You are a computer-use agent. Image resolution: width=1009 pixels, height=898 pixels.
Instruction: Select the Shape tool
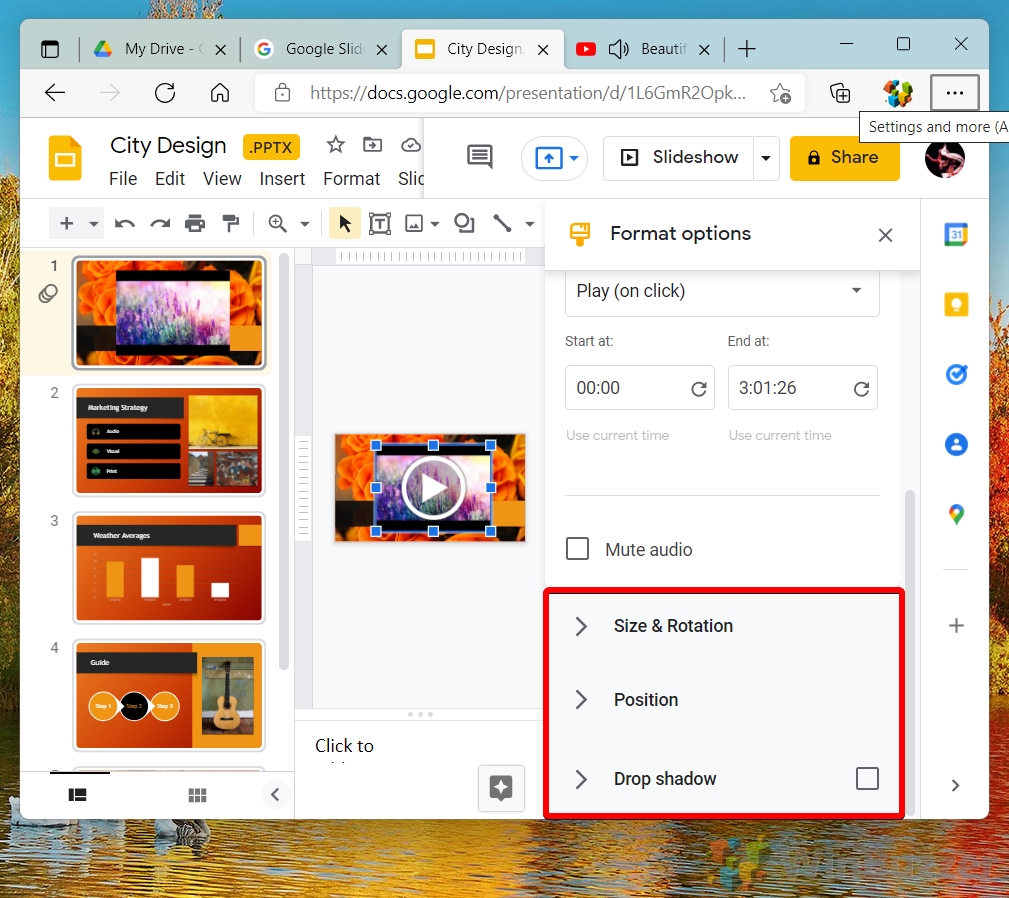[x=462, y=223]
